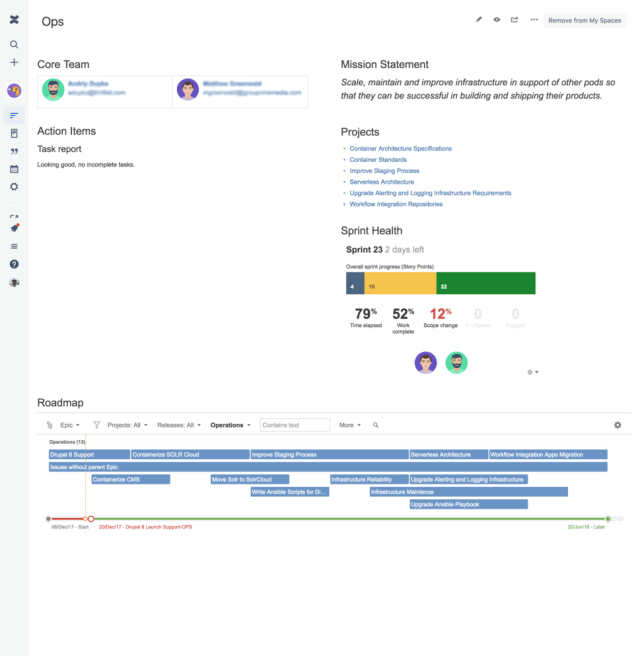This screenshot has width=640, height=660.
Task: Open the user profile avatar in sidebar
Action: click(x=14, y=282)
